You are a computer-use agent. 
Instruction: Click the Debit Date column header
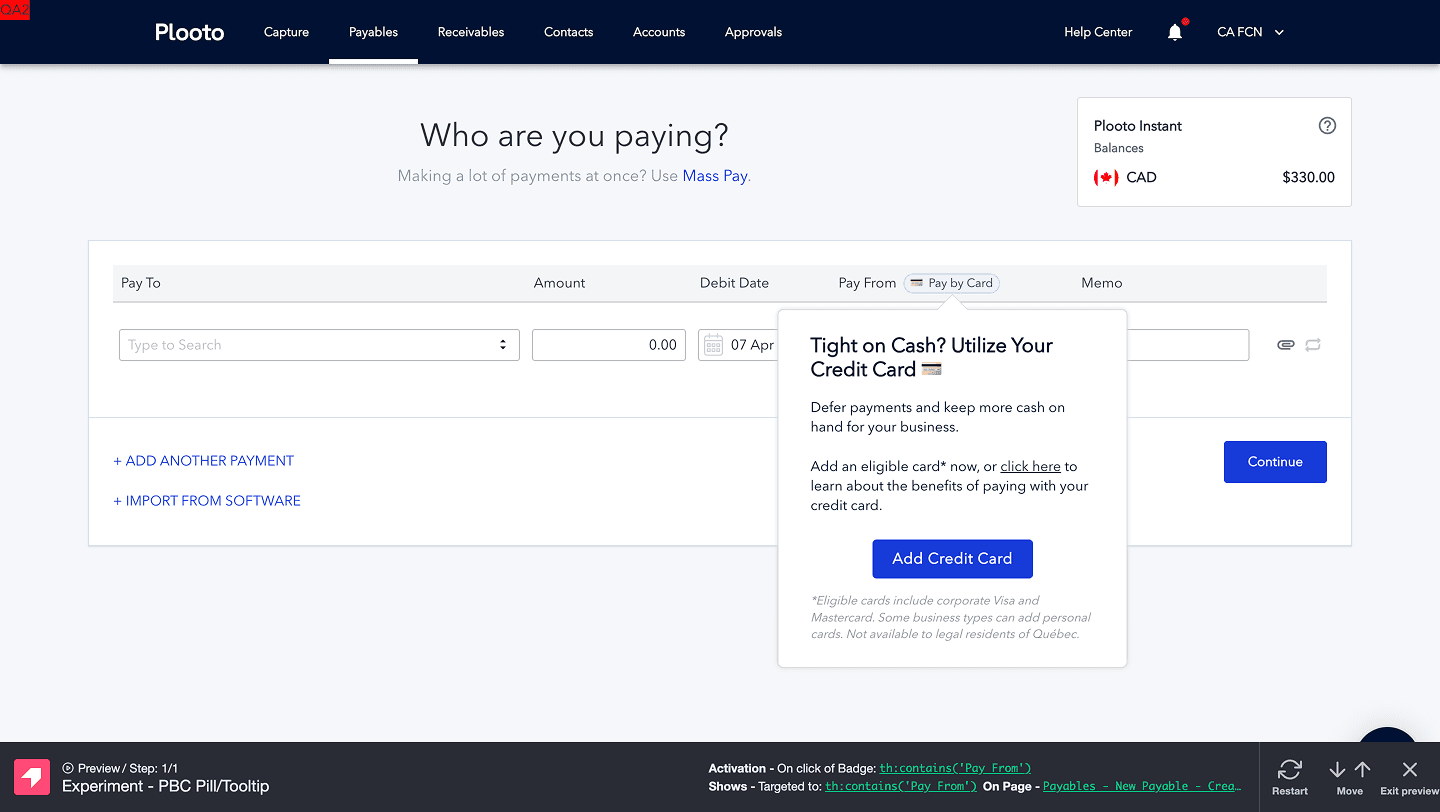click(x=734, y=283)
